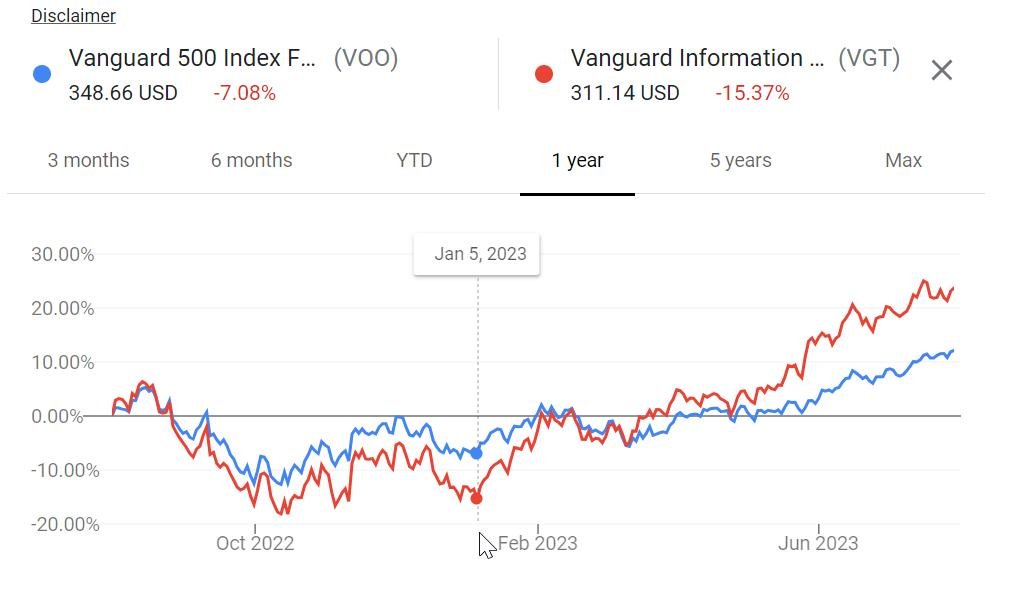Image resolution: width=1034 pixels, height=593 pixels.
Task: Switch to the 3 months tab
Action: point(88,160)
